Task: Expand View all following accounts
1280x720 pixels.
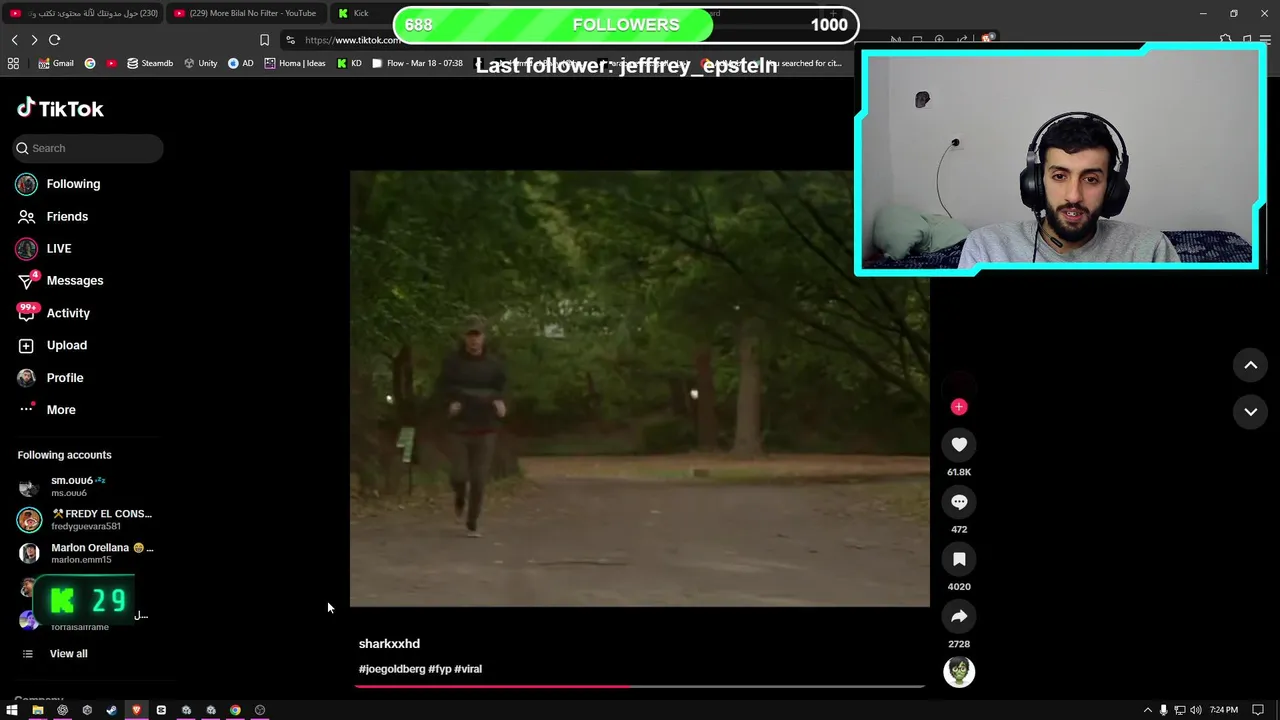Action: (68, 654)
